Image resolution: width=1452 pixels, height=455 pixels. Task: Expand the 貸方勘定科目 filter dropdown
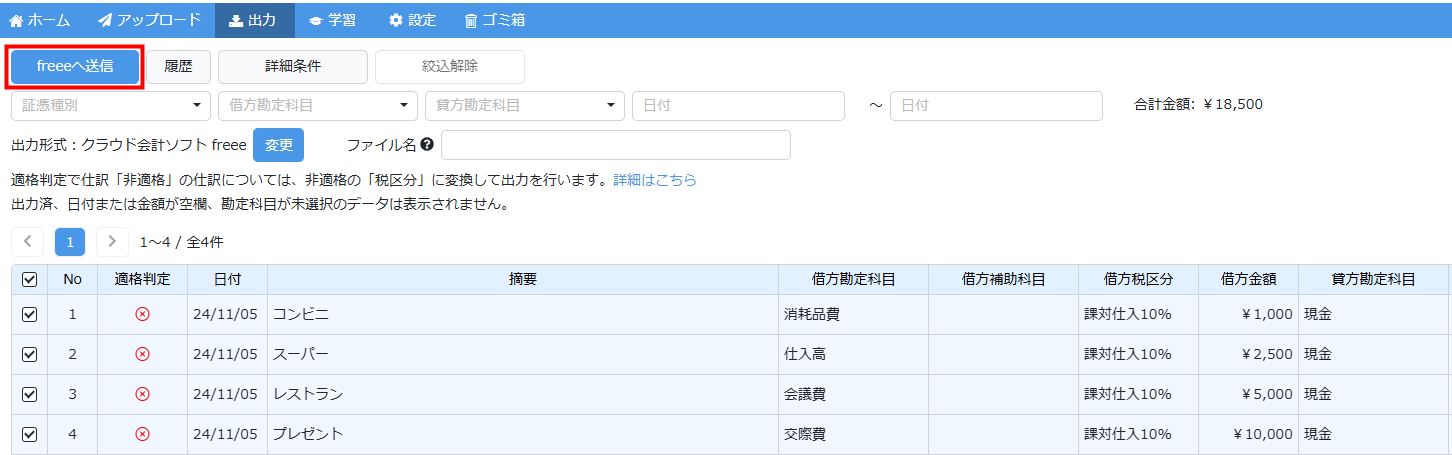coord(524,105)
